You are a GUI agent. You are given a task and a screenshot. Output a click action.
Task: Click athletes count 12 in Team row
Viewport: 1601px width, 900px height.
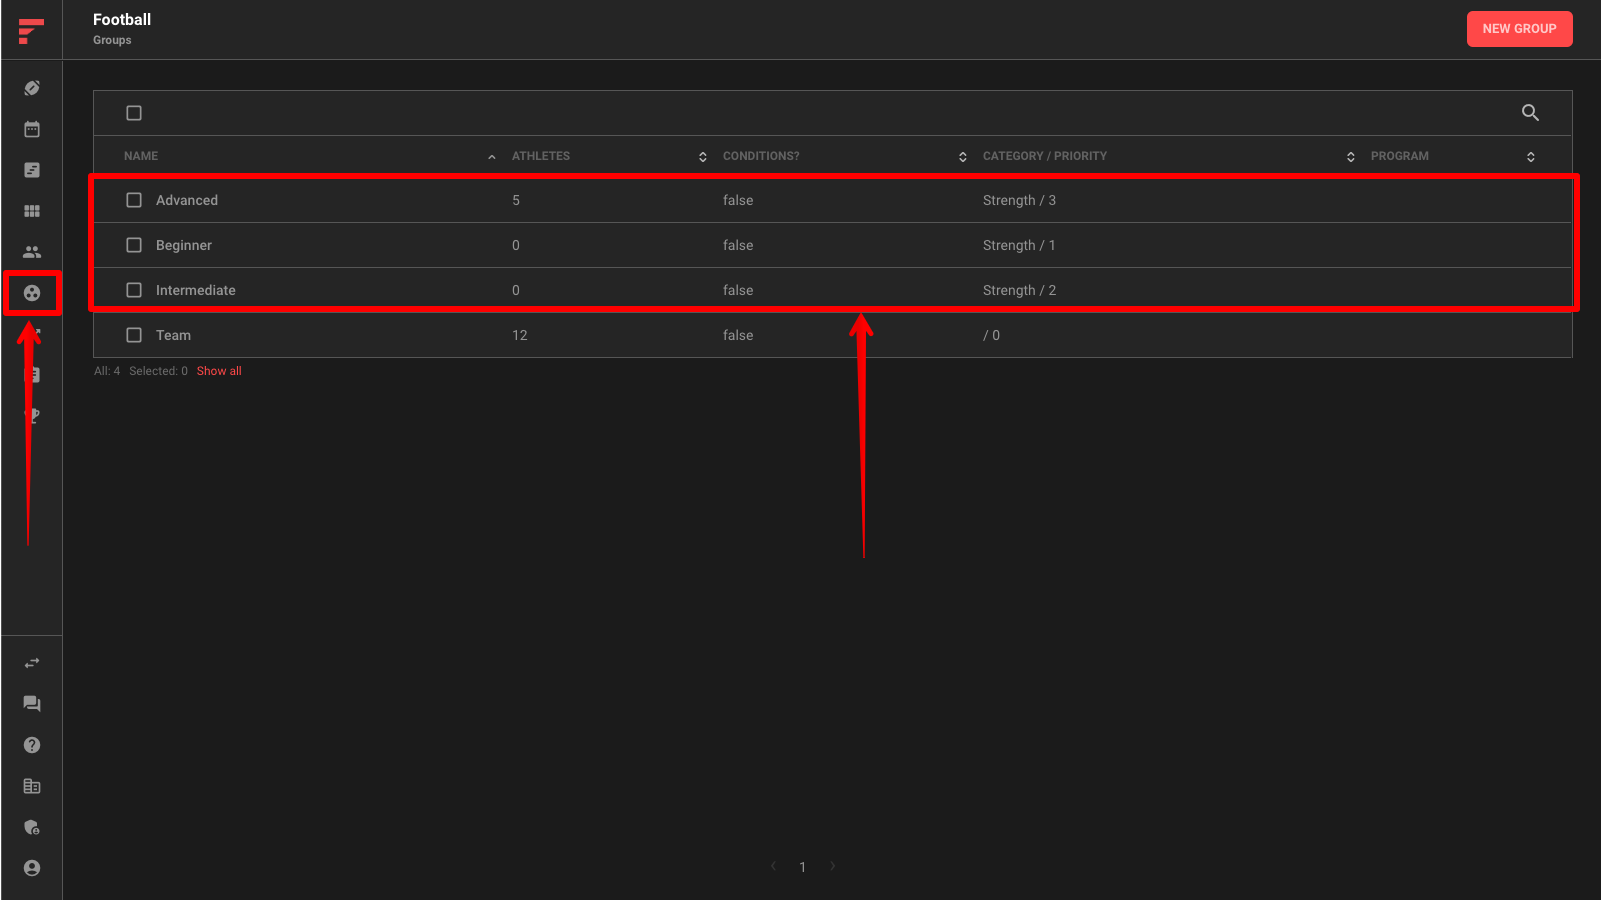pyautogui.click(x=520, y=335)
